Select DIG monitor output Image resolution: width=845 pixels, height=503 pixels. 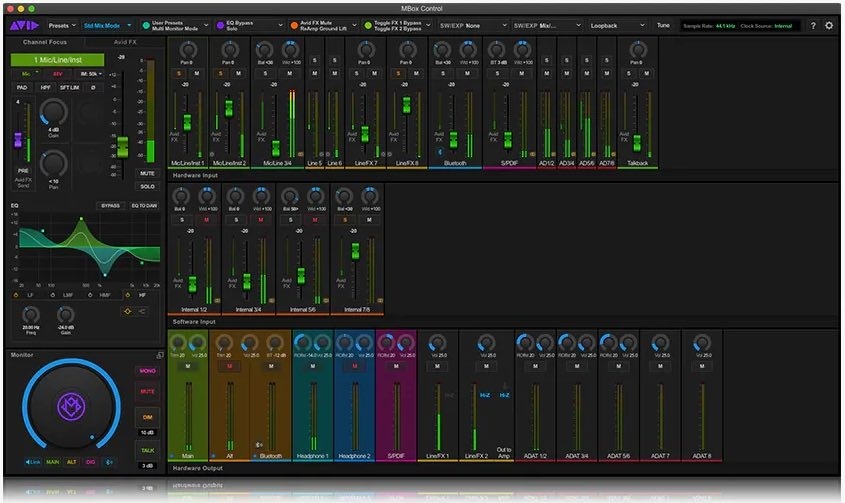point(91,462)
